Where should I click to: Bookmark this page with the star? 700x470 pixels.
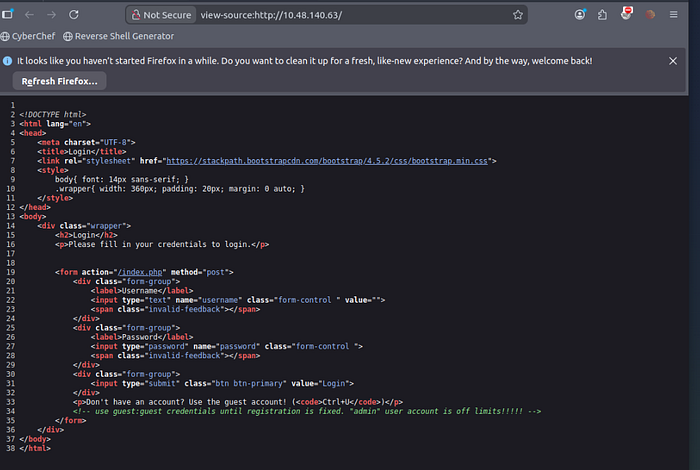pyautogui.click(x=518, y=15)
